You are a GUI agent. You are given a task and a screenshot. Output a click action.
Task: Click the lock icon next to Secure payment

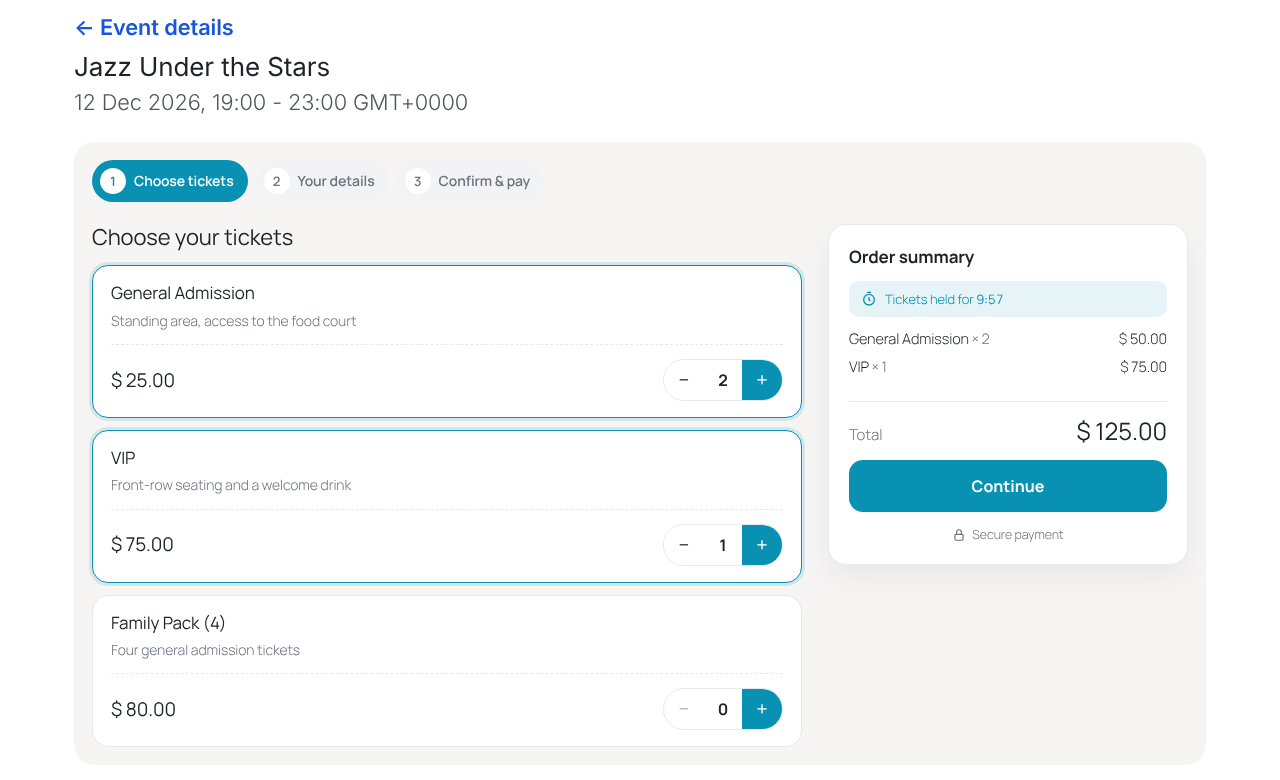point(959,535)
